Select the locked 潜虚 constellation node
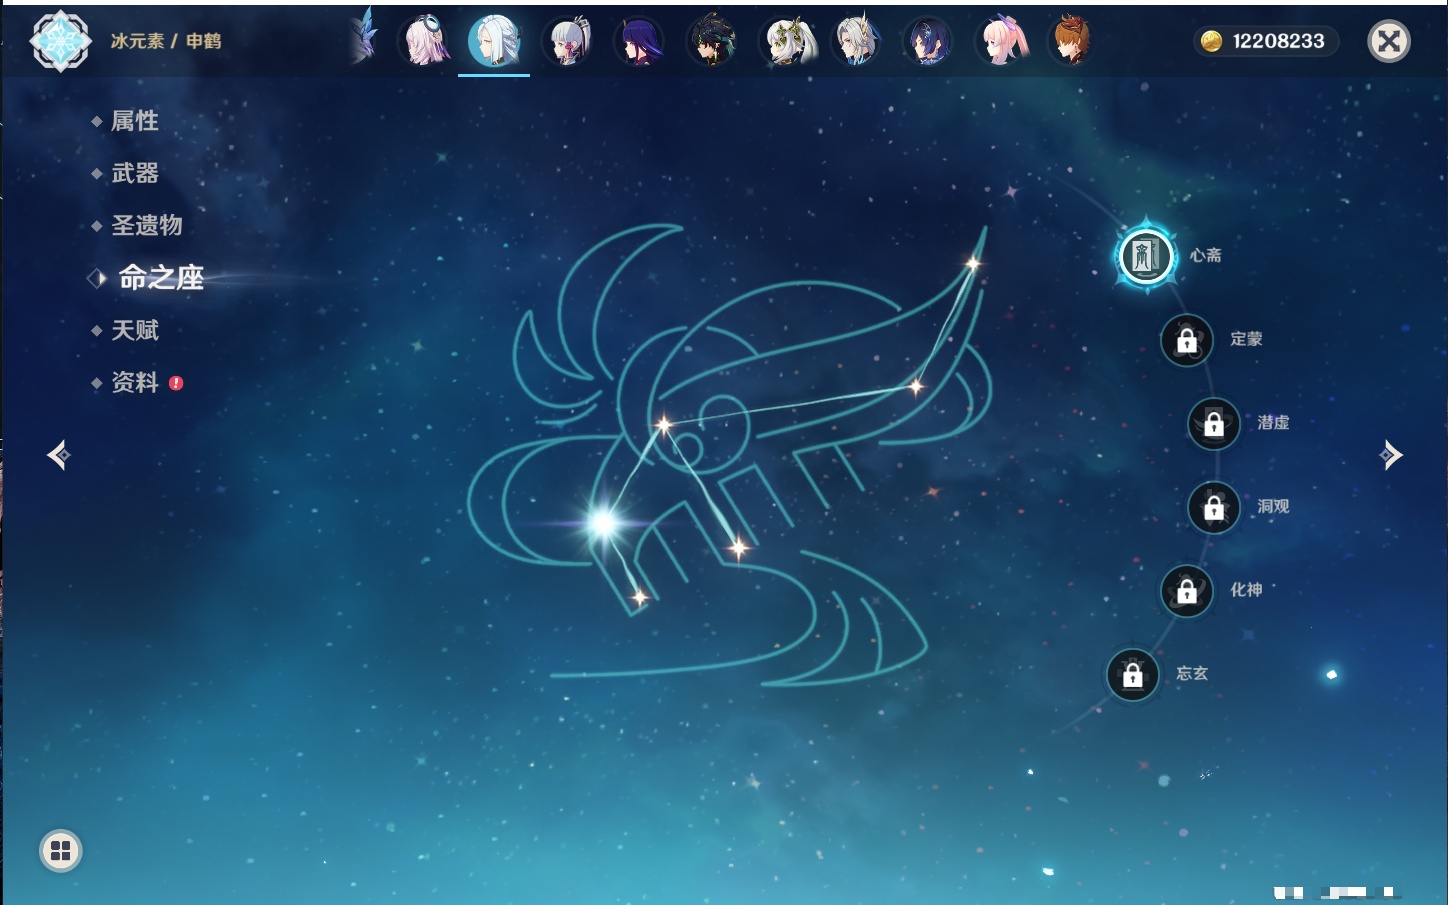 click(x=1214, y=424)
